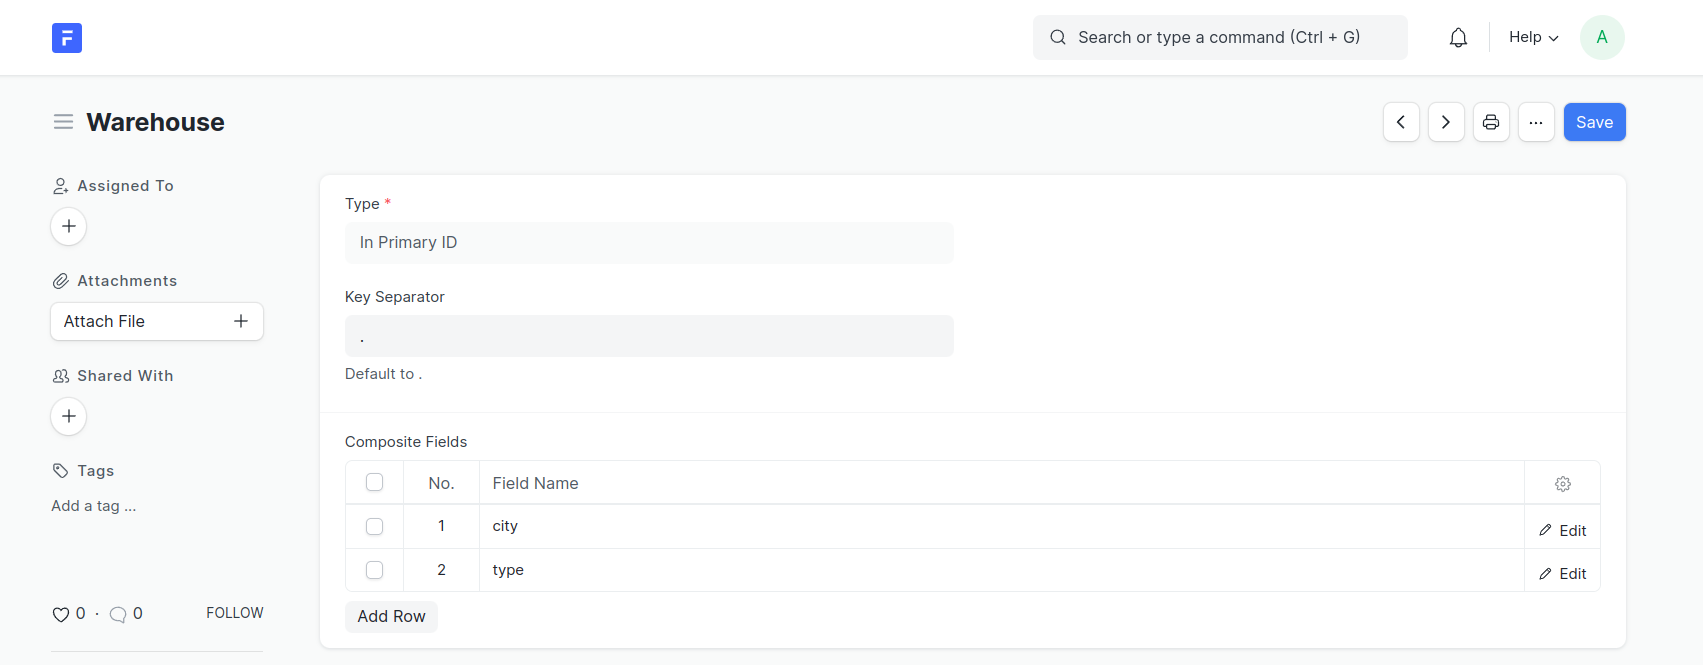Image resolution: width=1703 pixels, height=665 pixels.
Task: Open the three-dots more options menu
Action: pos(1536,122)
